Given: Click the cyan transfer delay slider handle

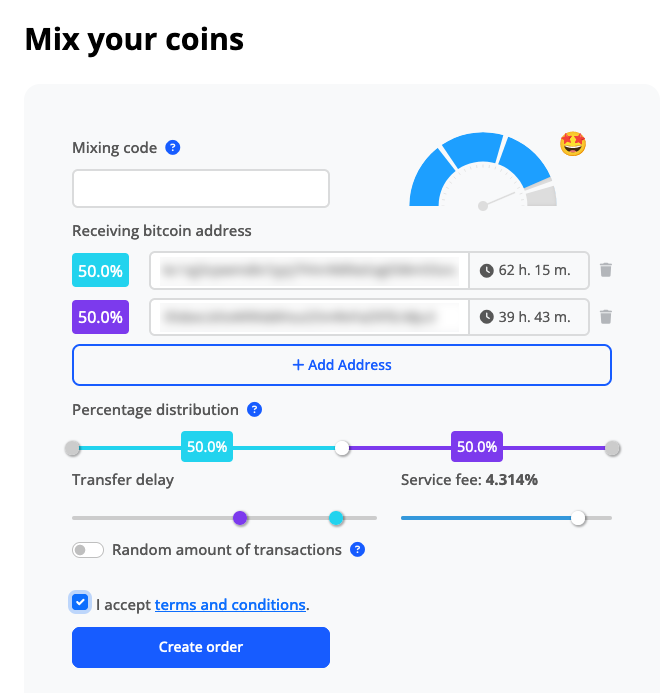Looking at the screenshot, I should (x=336, y=518).
